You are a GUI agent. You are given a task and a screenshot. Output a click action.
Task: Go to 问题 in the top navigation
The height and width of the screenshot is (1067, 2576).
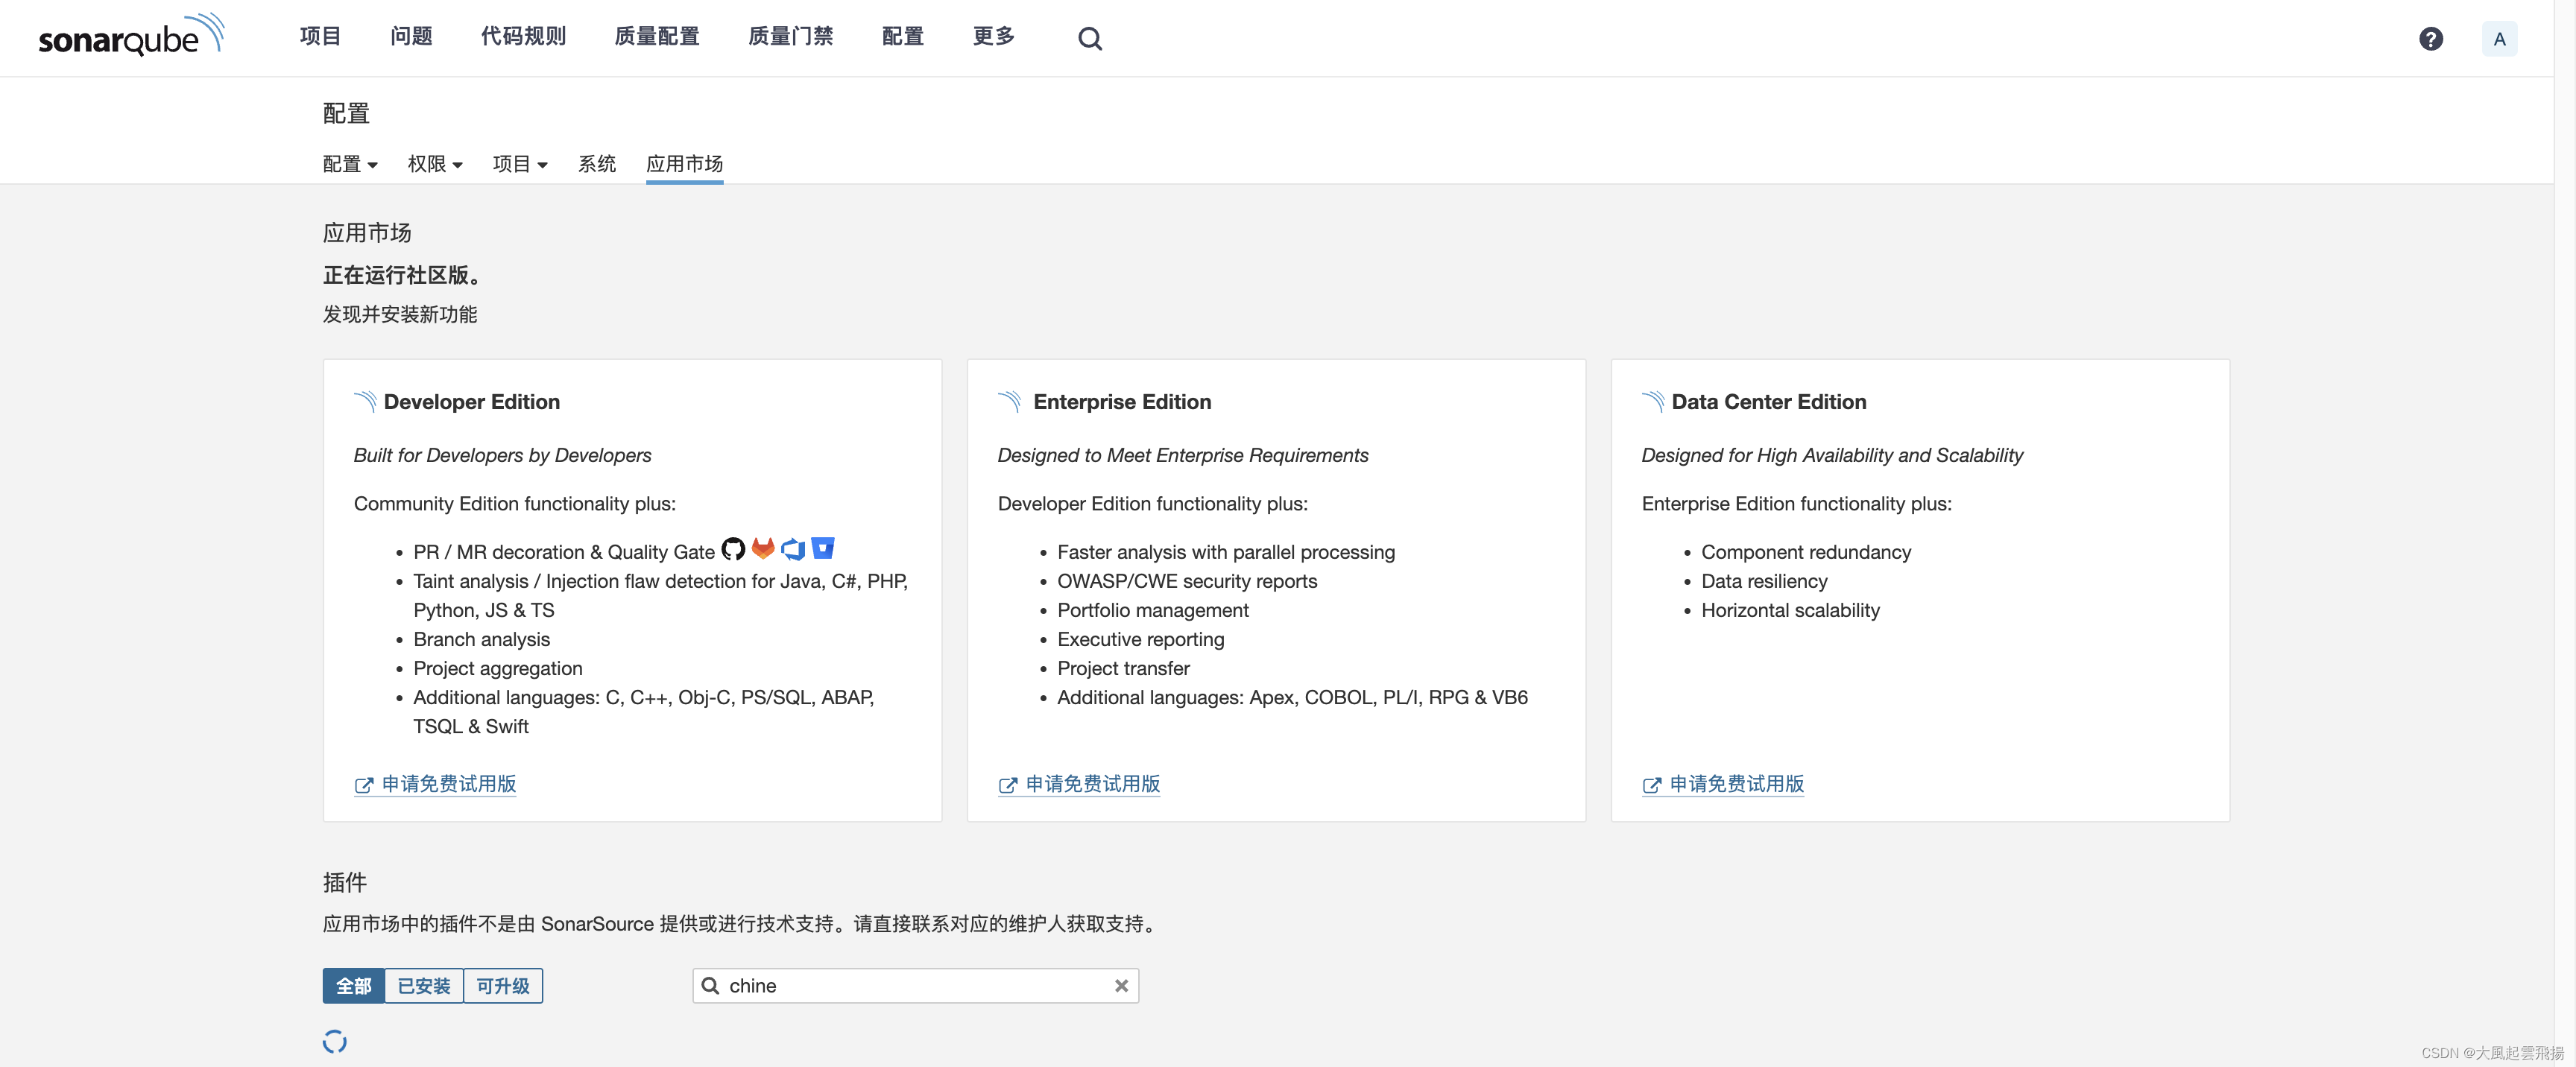pos(411,37)
